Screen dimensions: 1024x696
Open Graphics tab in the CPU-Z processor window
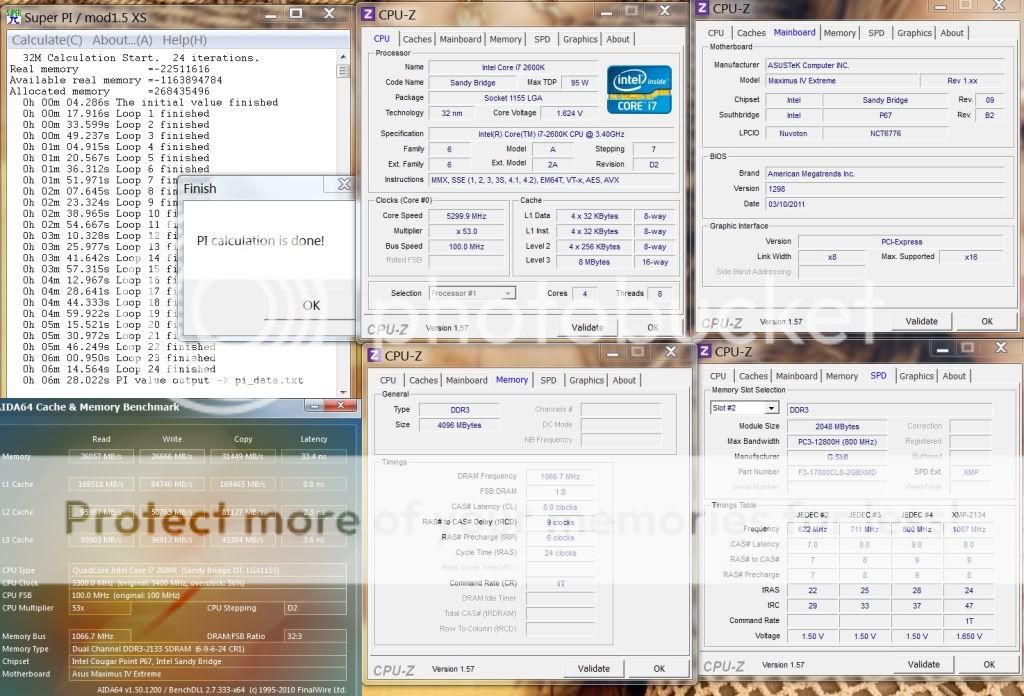(580, 39)
